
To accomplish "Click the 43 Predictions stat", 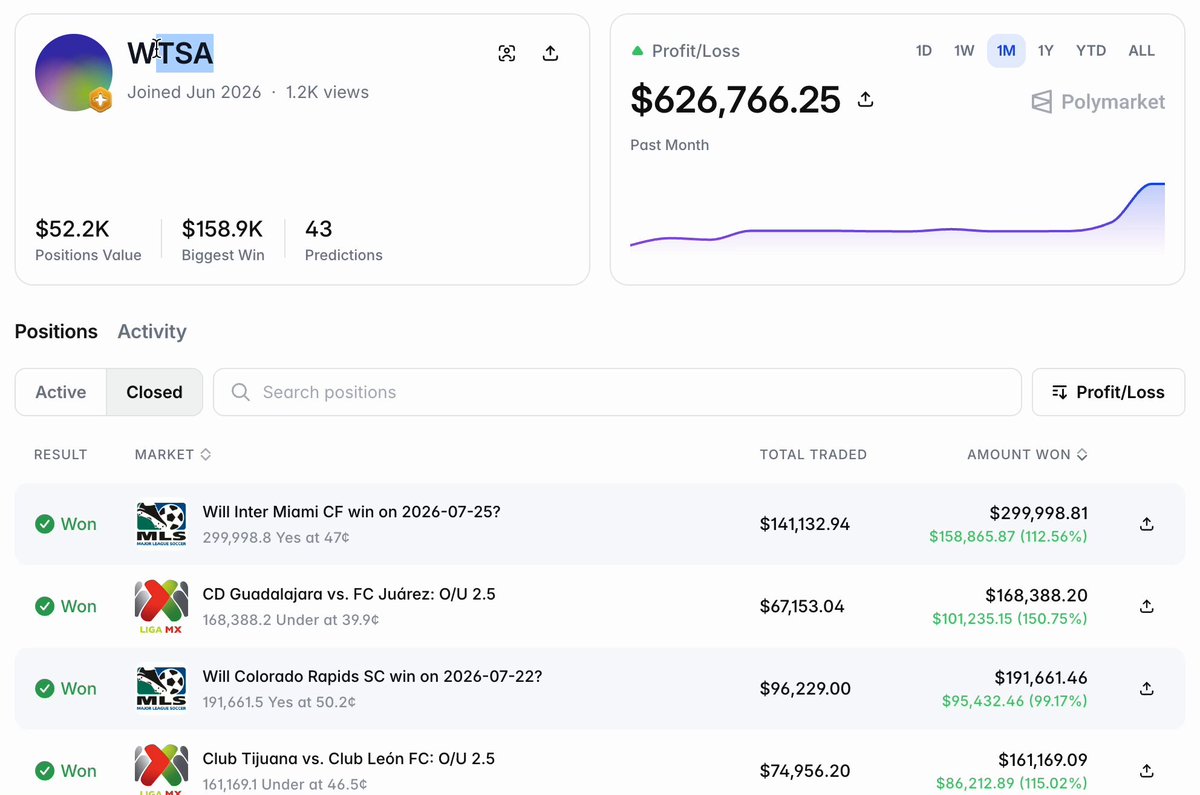I will (343, 240).
